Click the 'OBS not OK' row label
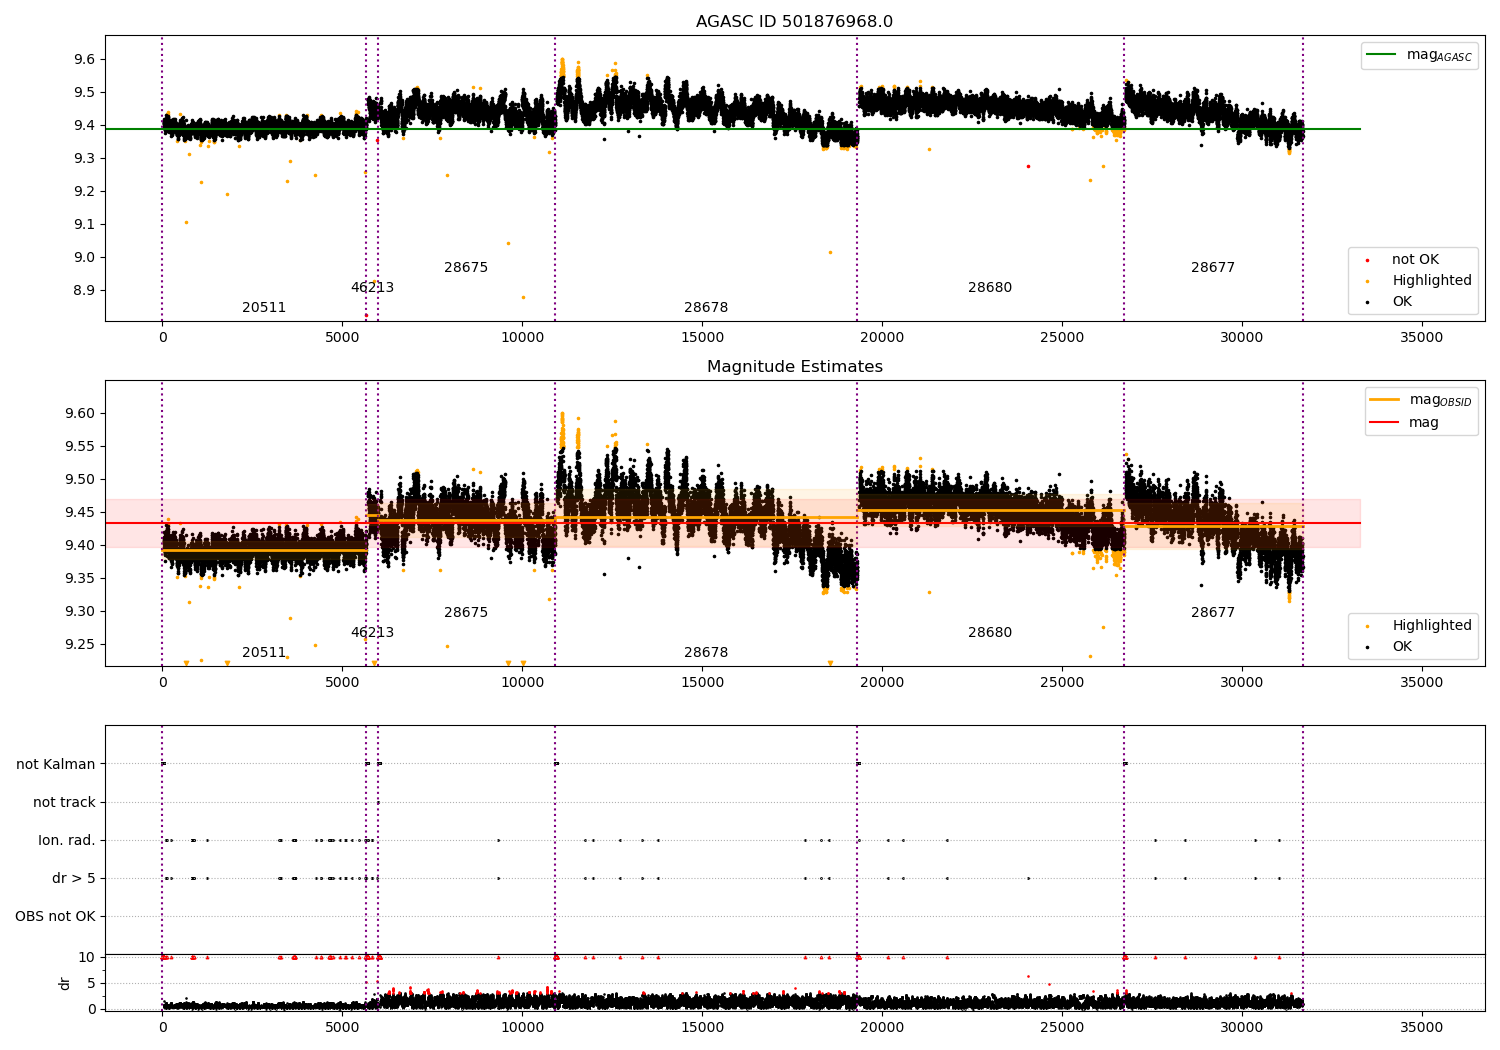The image size is (1500, 1050). tap(55, 917)
